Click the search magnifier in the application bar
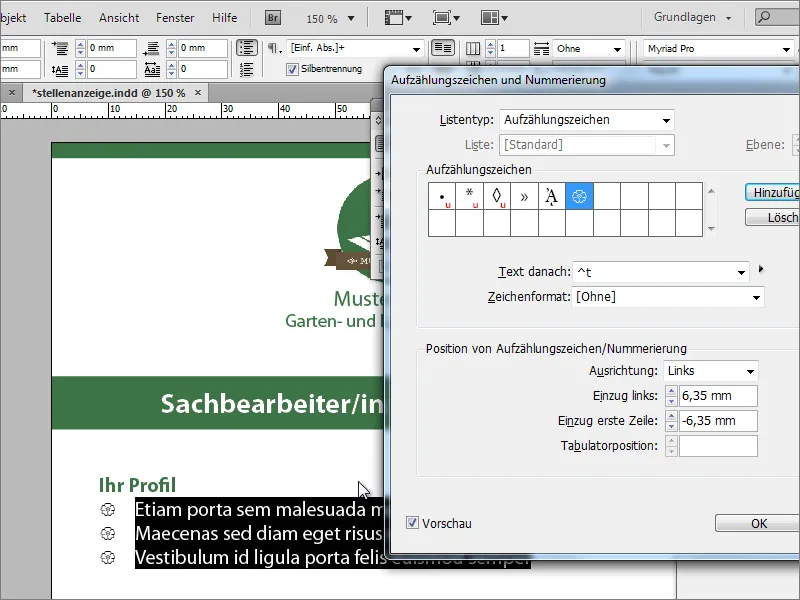800x600 pixels. click(764, 16)
